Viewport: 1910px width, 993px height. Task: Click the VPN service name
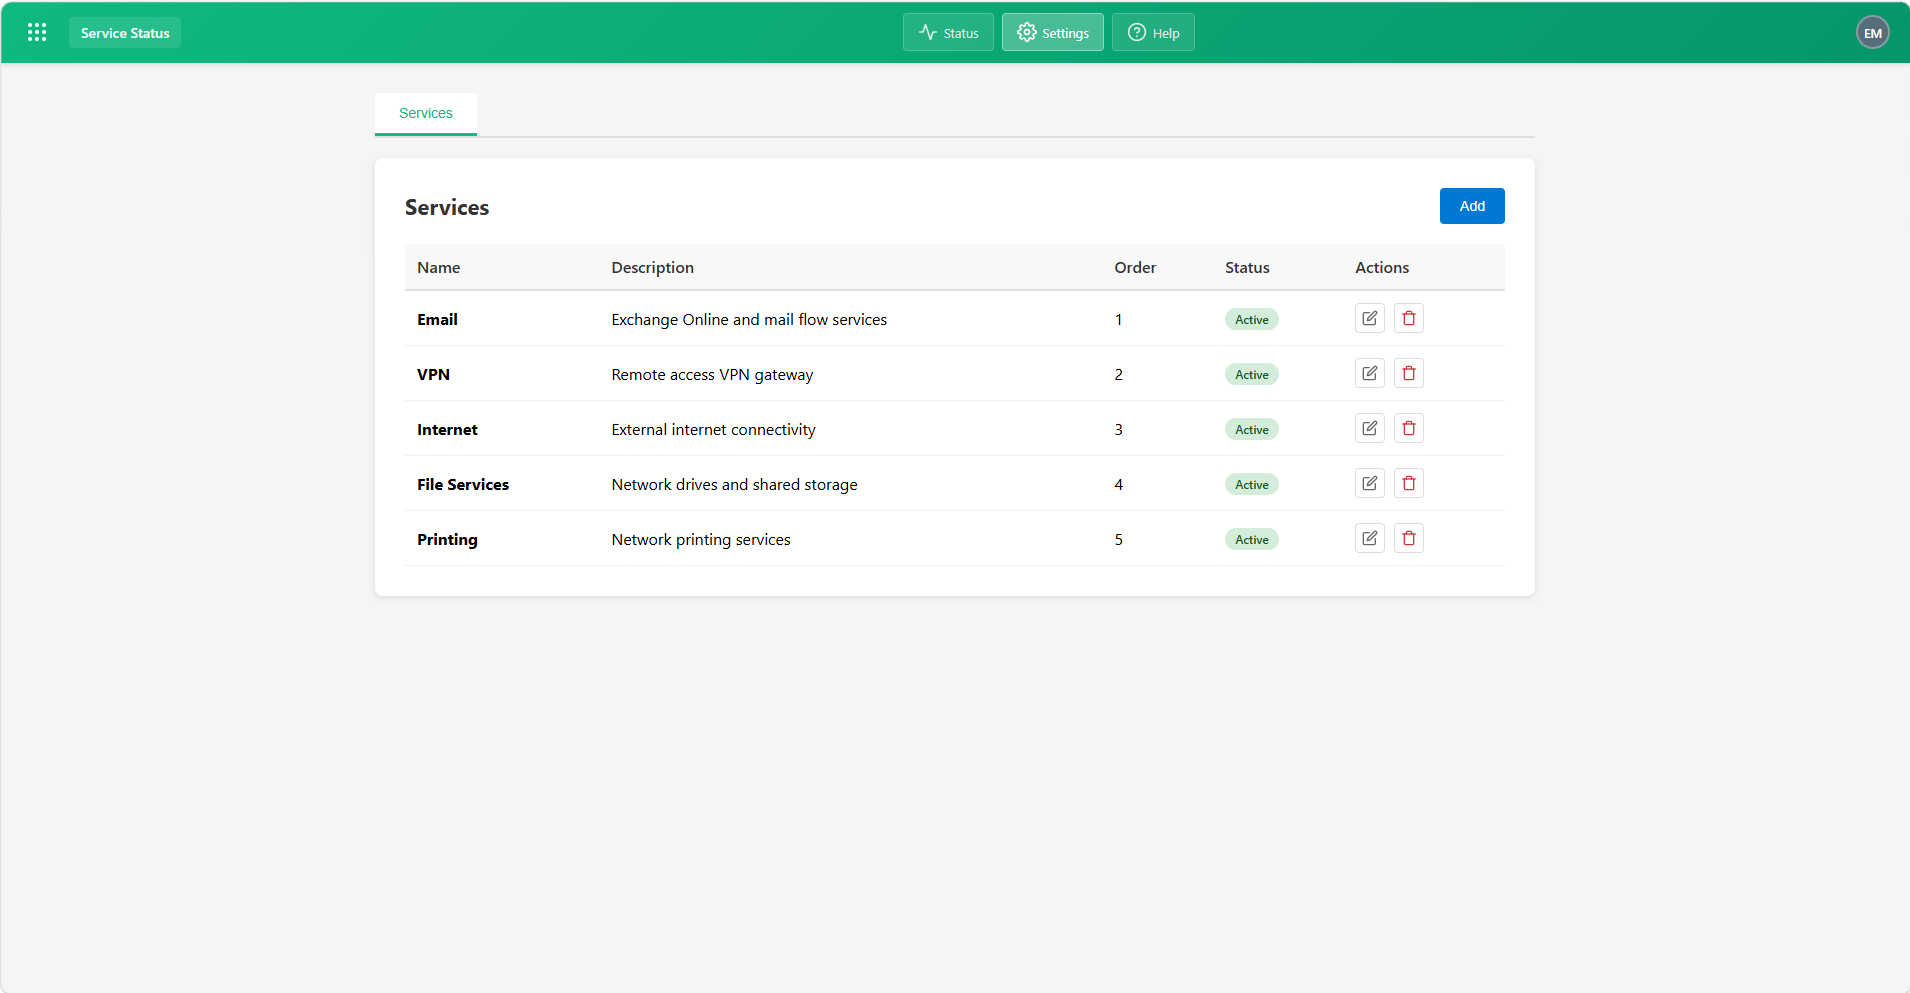pos(433,374)
